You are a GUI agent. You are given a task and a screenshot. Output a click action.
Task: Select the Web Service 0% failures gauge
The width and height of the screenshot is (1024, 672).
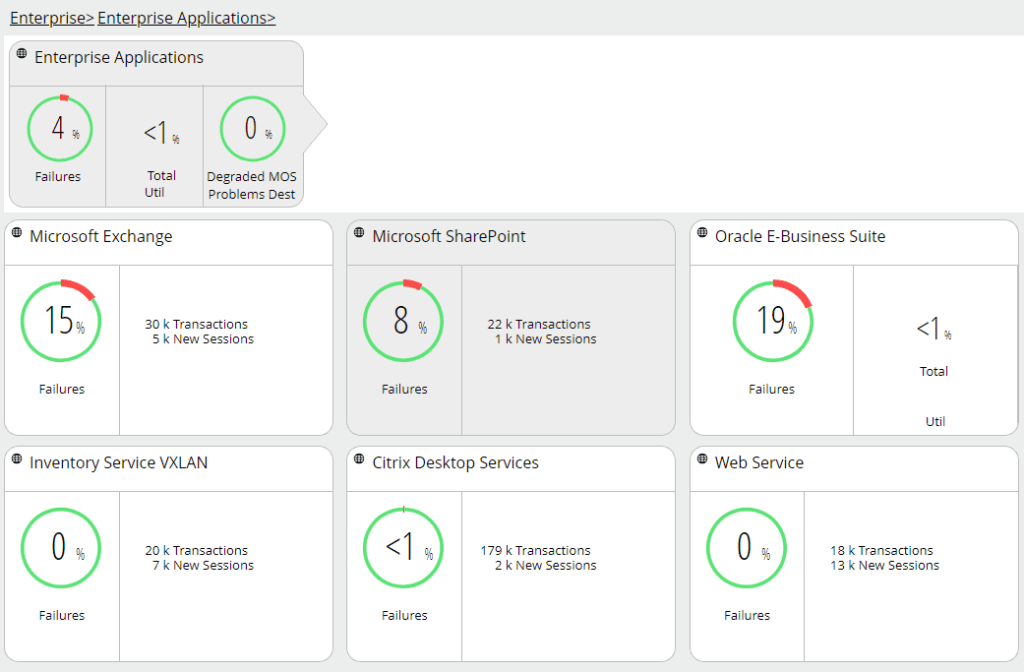[x=746, y=547]
